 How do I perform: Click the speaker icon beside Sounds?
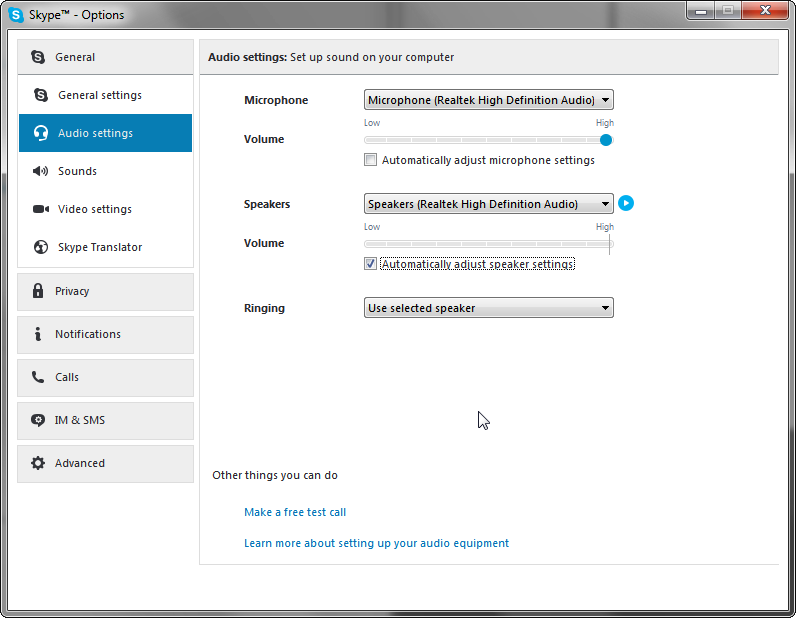(41, 171)
